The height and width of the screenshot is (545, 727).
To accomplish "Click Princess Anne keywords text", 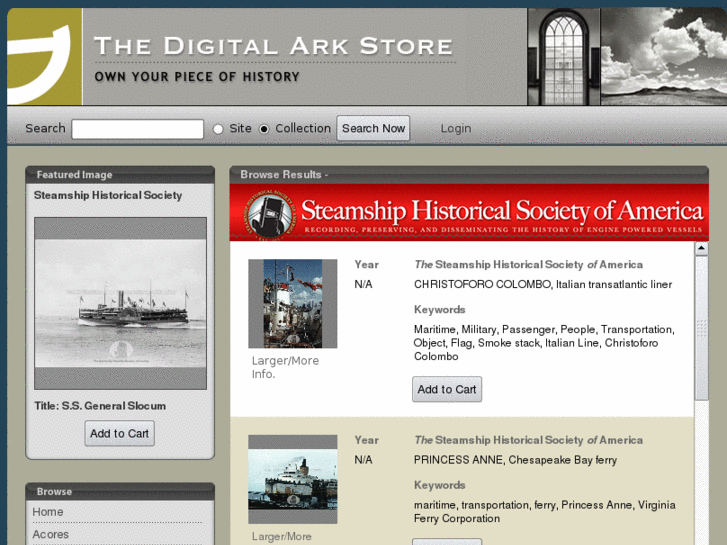I will click(544, 511).
